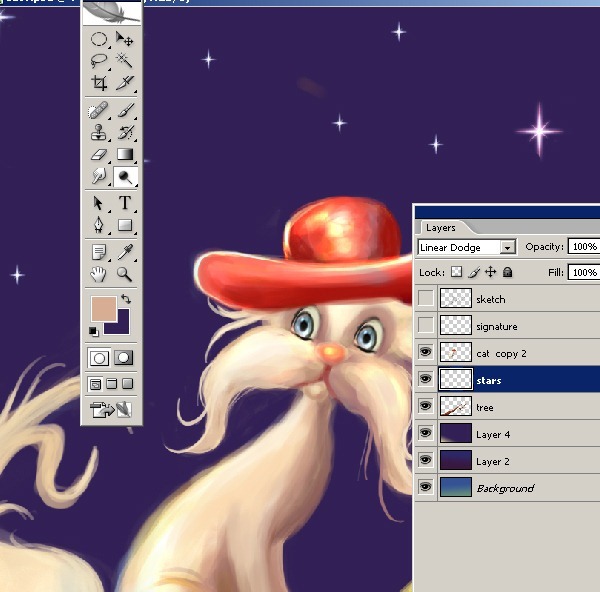Select the Lasso tool

99,61
